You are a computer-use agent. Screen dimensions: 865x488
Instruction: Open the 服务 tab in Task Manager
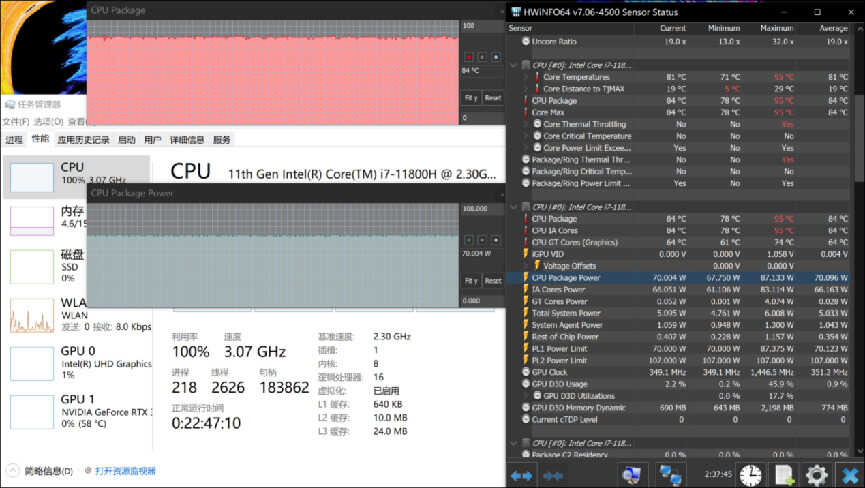[x=222, y=140]
